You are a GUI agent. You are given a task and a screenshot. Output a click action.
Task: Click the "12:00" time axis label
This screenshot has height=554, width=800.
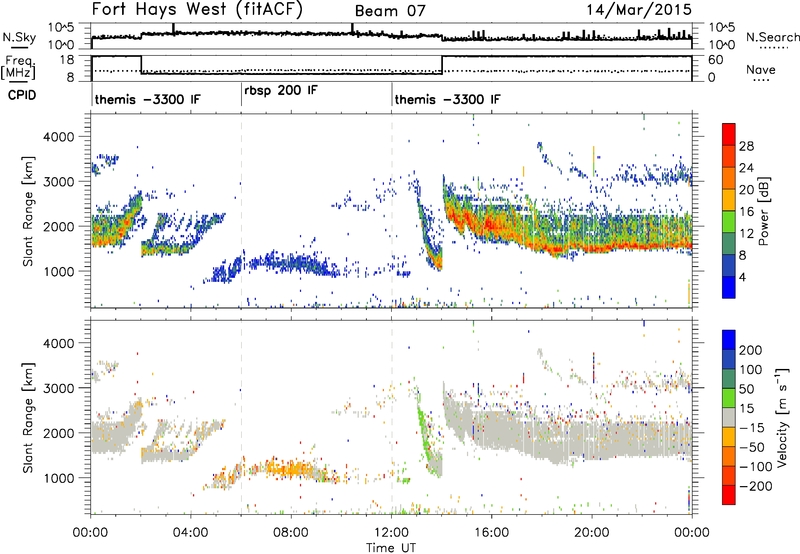(391, 533)
